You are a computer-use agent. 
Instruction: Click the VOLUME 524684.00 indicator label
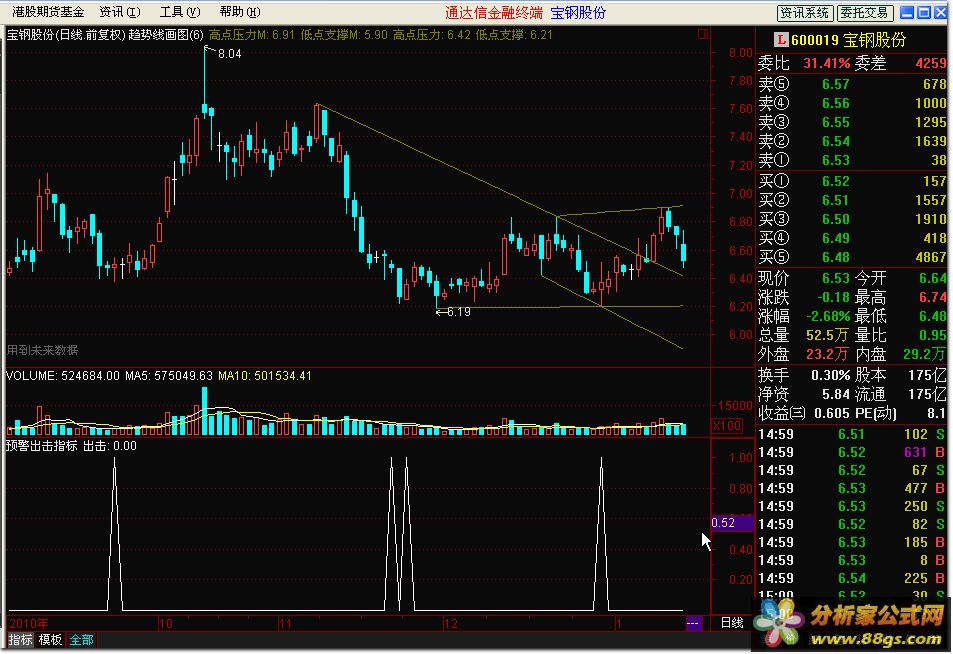pyautogui.click(x=63, y=376)
